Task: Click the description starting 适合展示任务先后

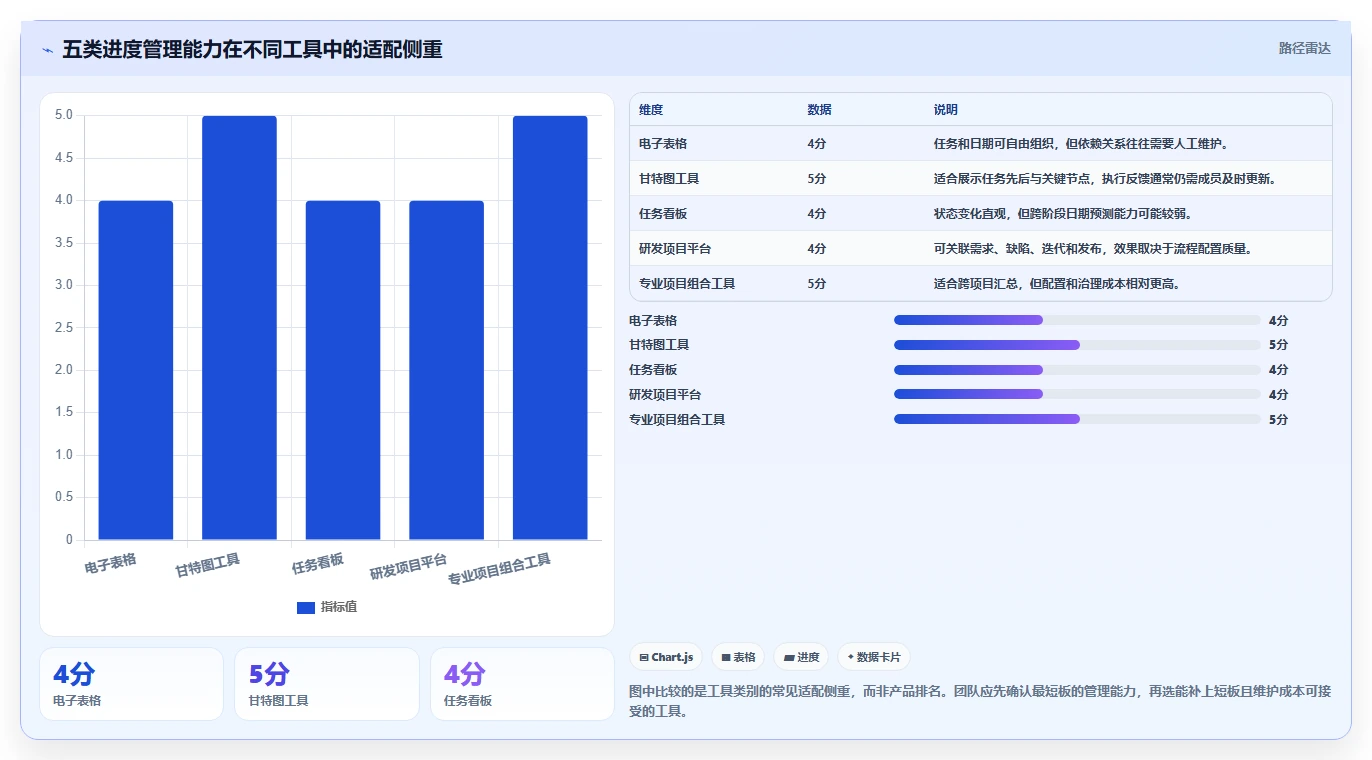Action: coord(1107,178)
